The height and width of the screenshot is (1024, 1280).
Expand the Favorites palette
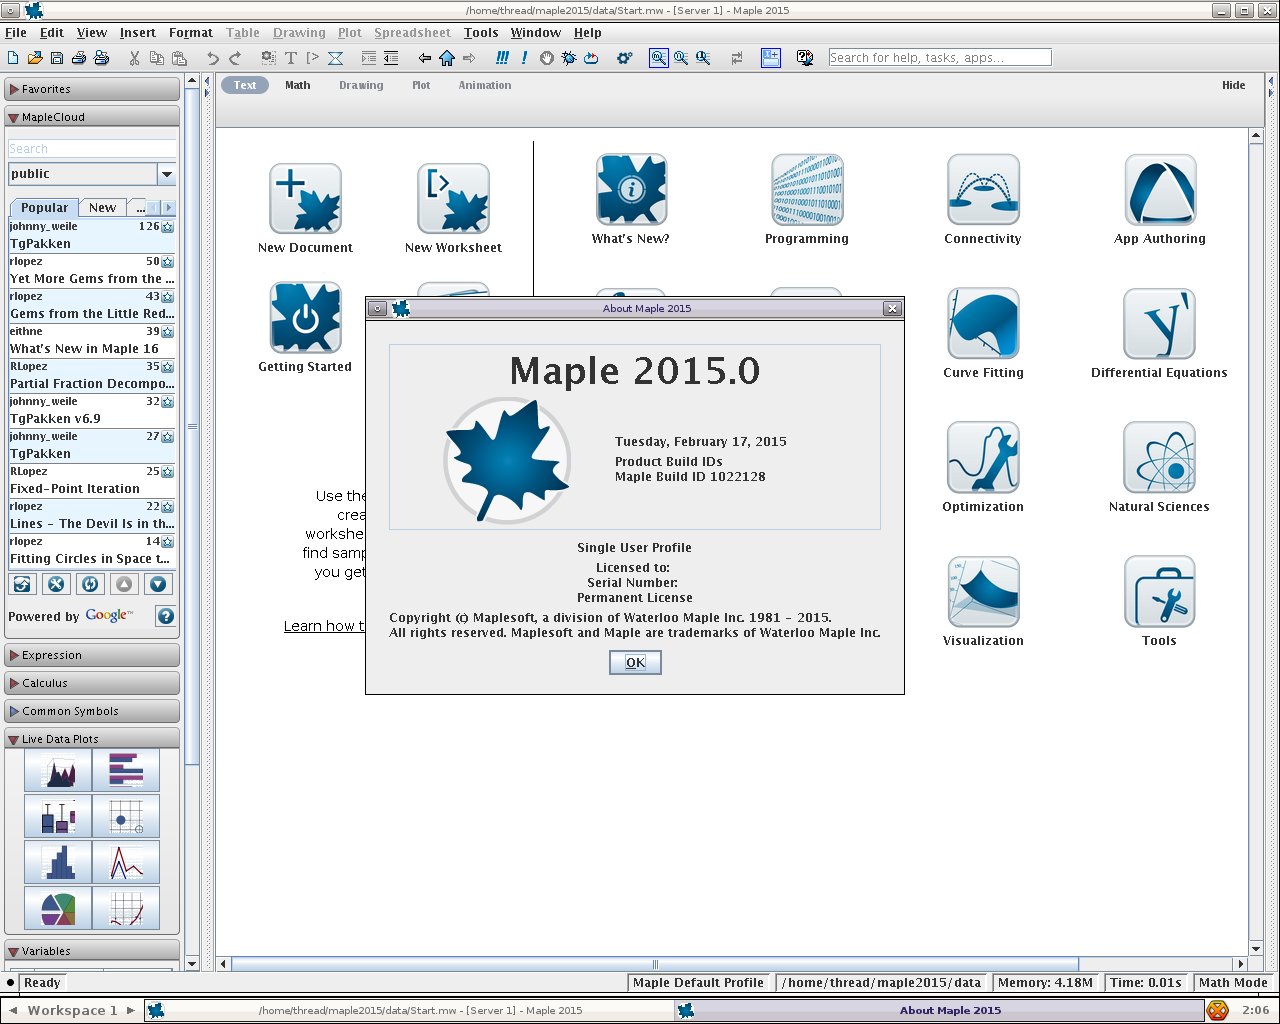point(92,89)
